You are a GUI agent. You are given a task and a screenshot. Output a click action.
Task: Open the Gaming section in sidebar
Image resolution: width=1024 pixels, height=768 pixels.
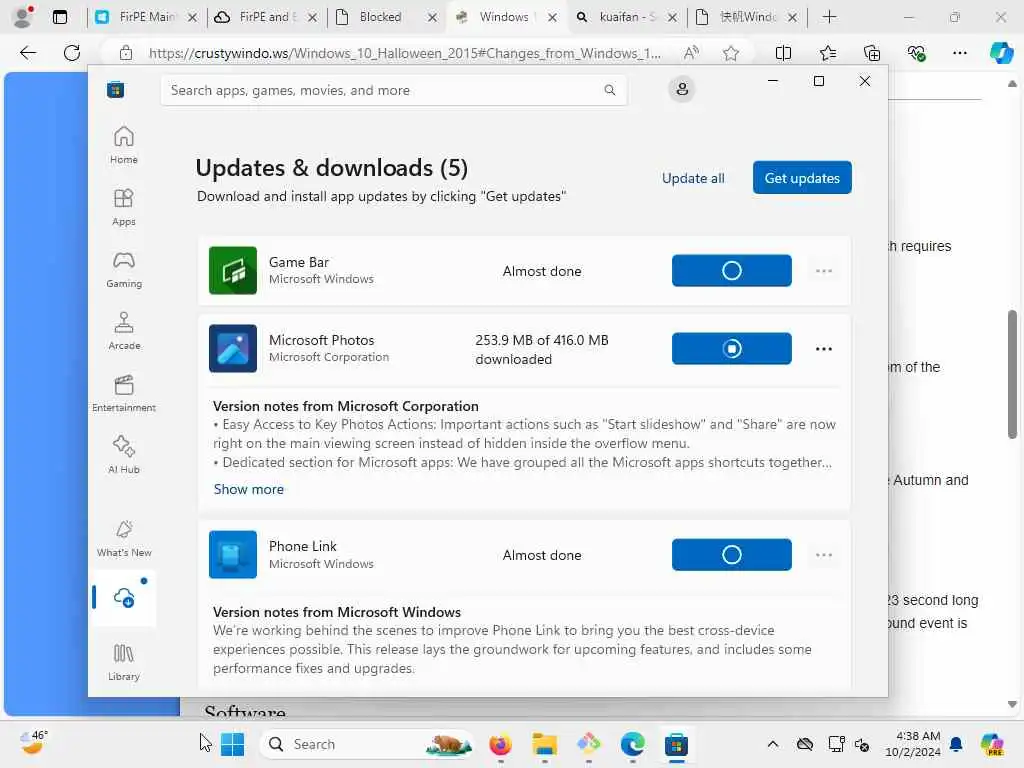point(123,269)
